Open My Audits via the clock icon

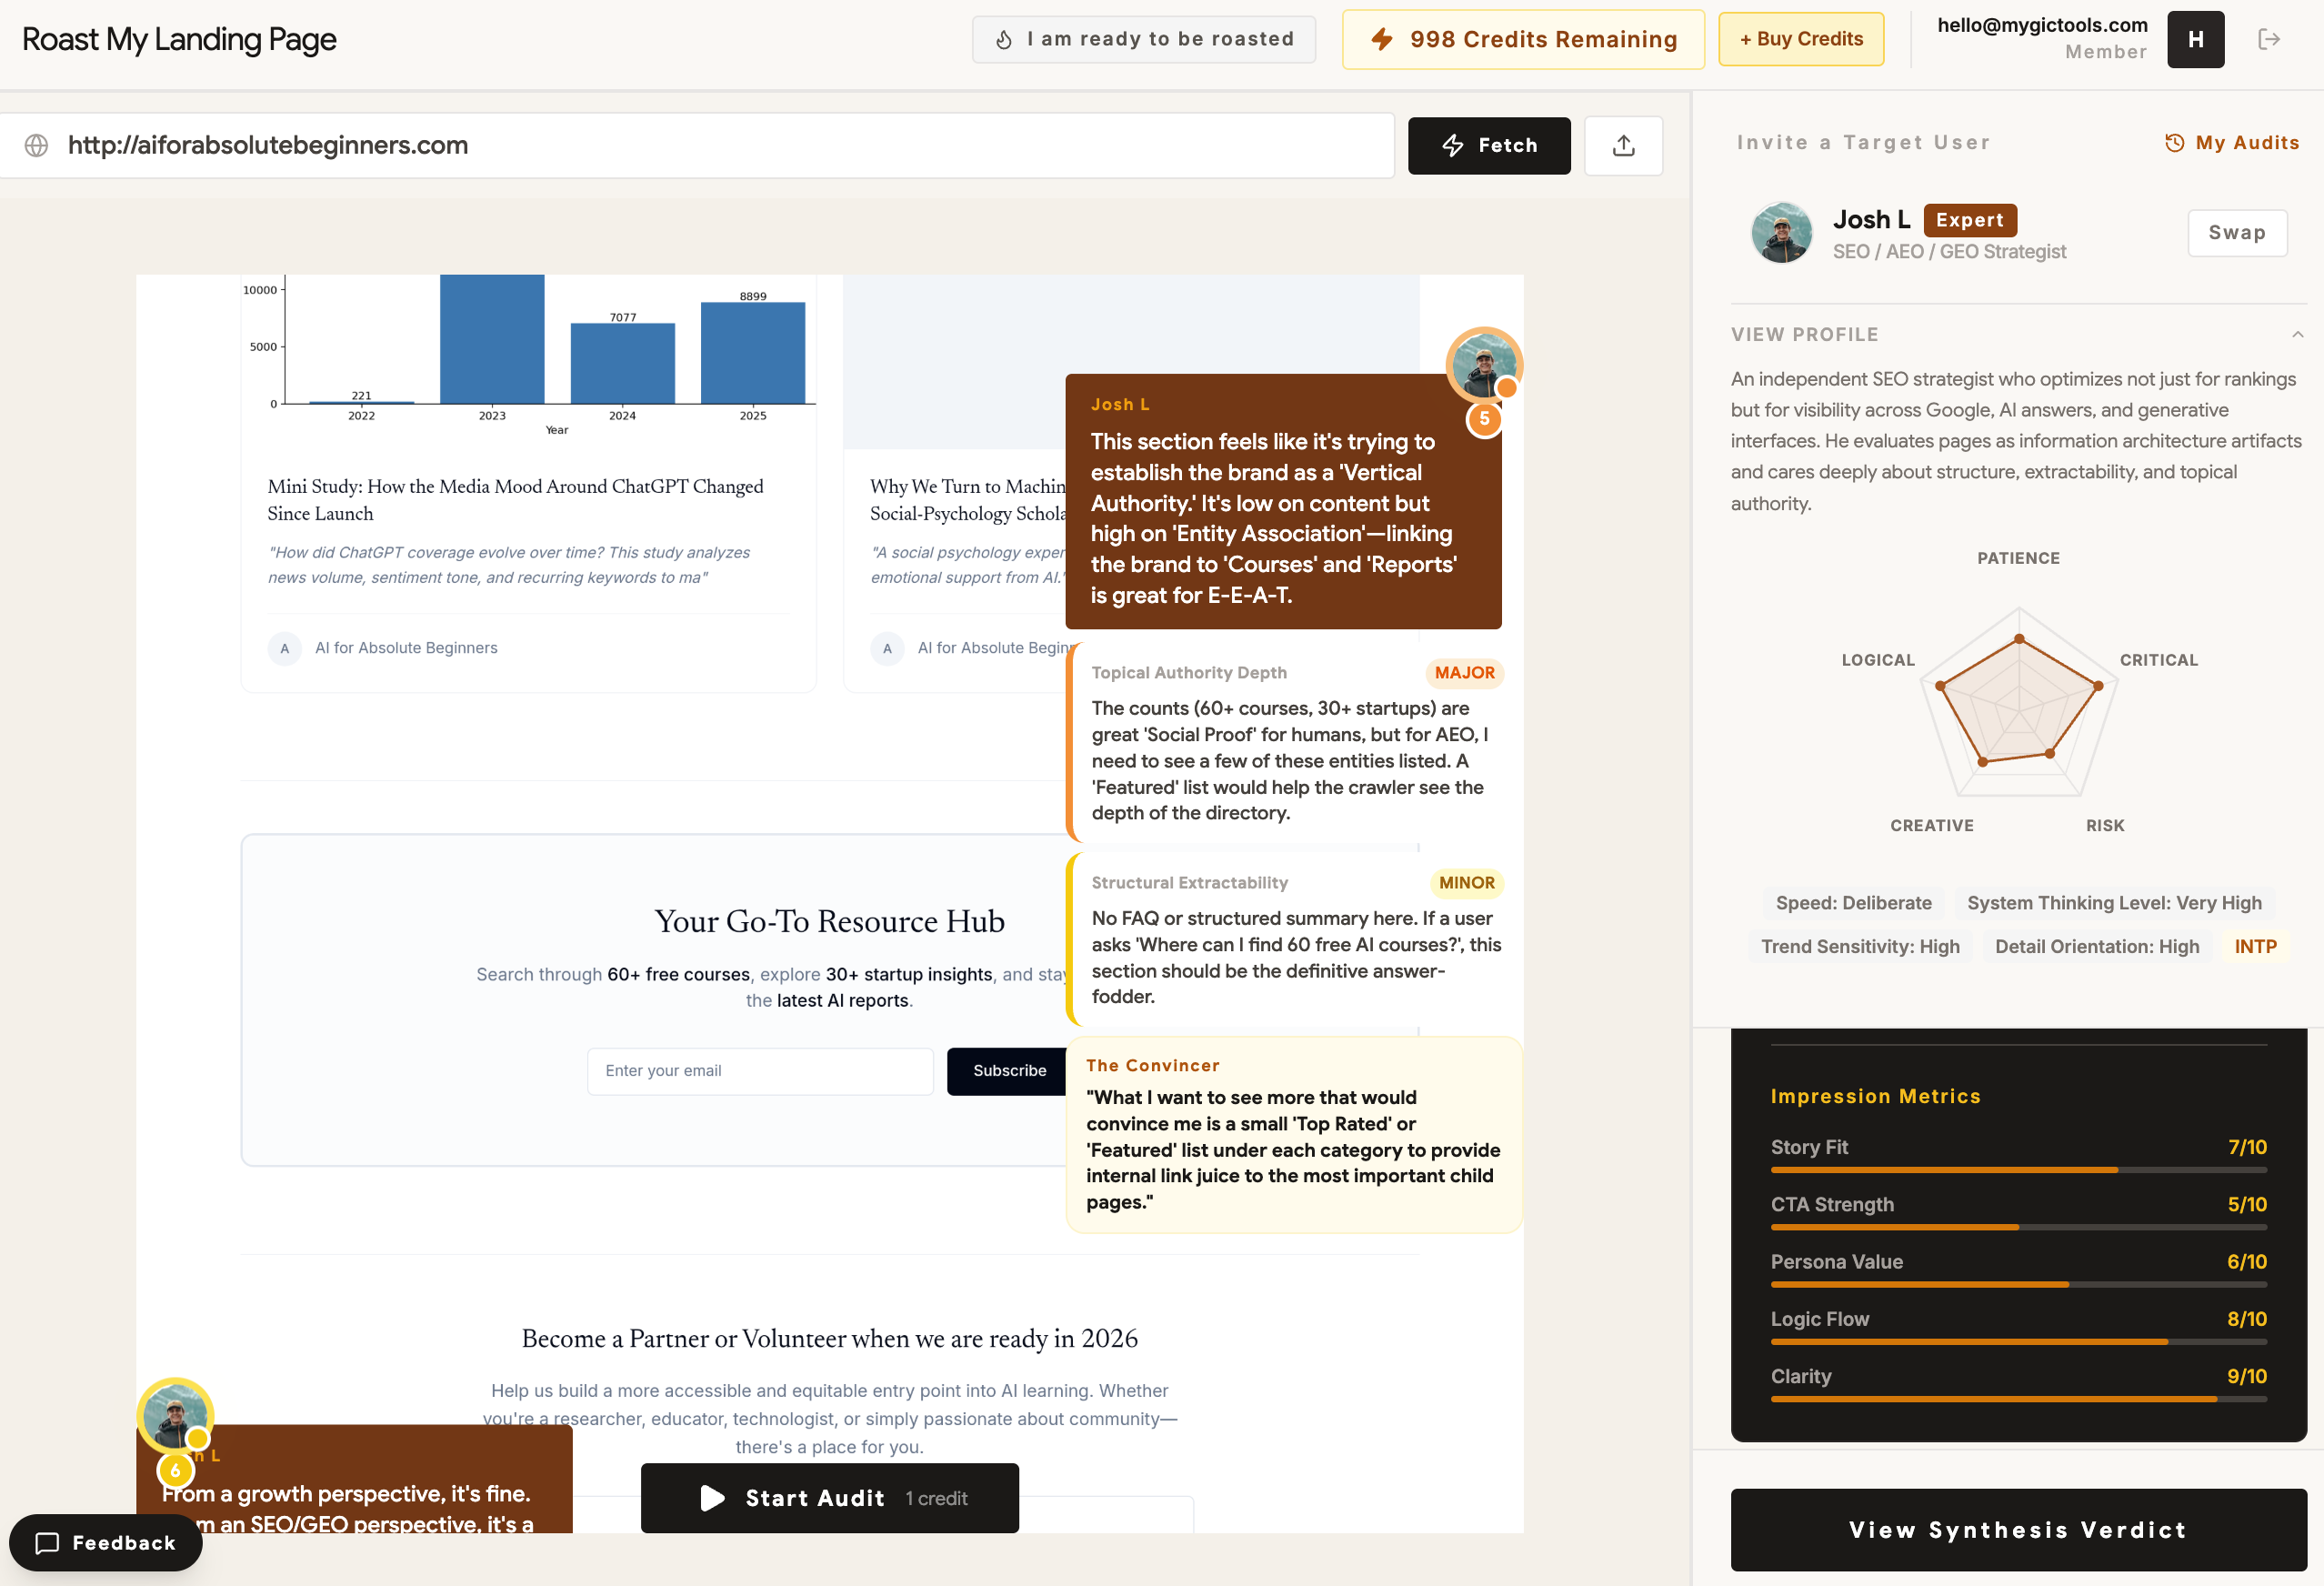tap(2175, 143)
